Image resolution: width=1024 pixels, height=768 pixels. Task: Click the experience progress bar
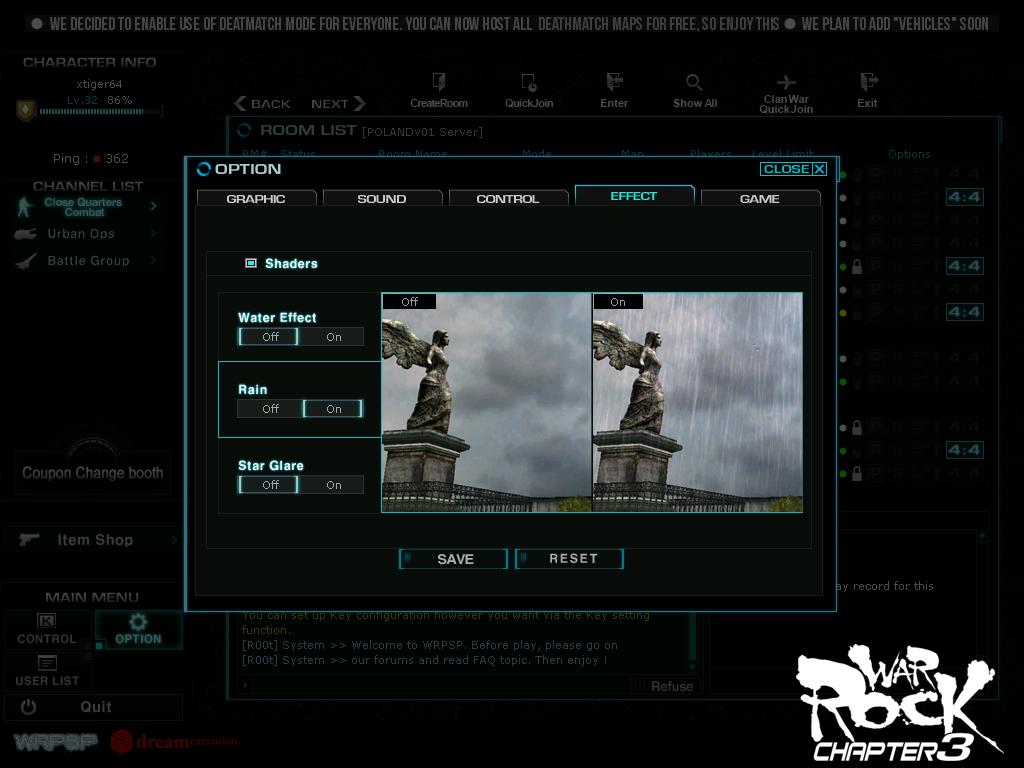[101, 112]
